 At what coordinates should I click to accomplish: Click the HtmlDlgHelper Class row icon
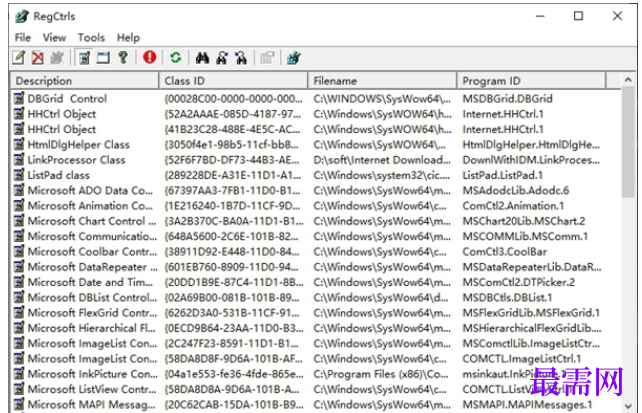19,144
